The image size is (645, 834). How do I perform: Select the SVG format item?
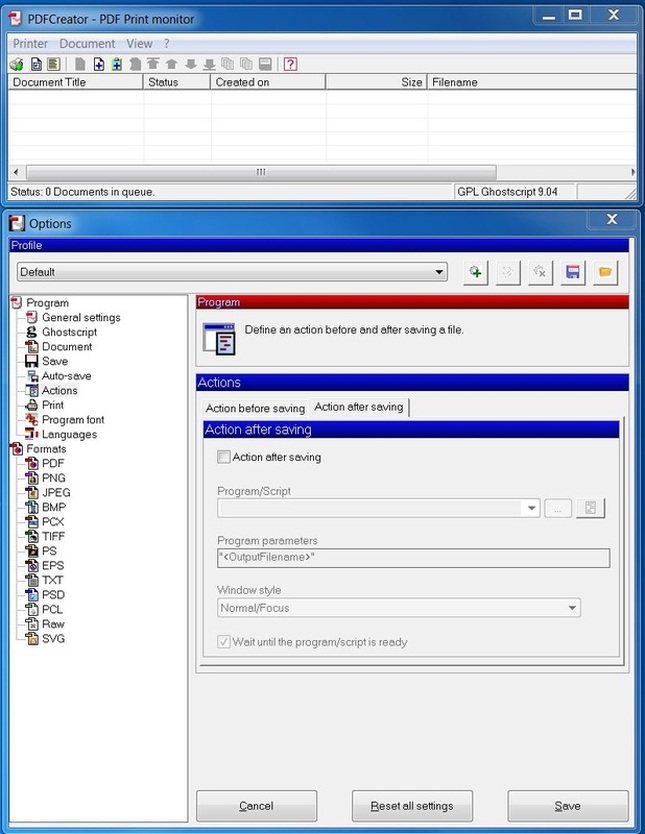click(x=53, y=639)
